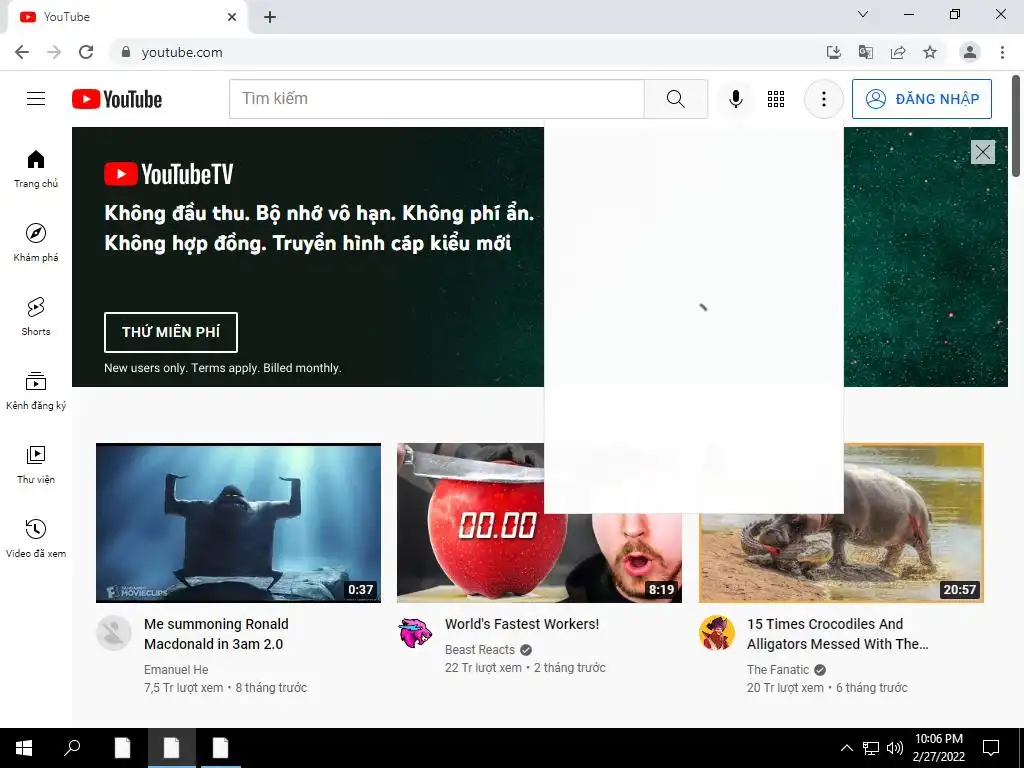This screenshot has height=768, width=1024.
Task: Click the taskbar clock 10:06 PM
Action: (939, 748)
